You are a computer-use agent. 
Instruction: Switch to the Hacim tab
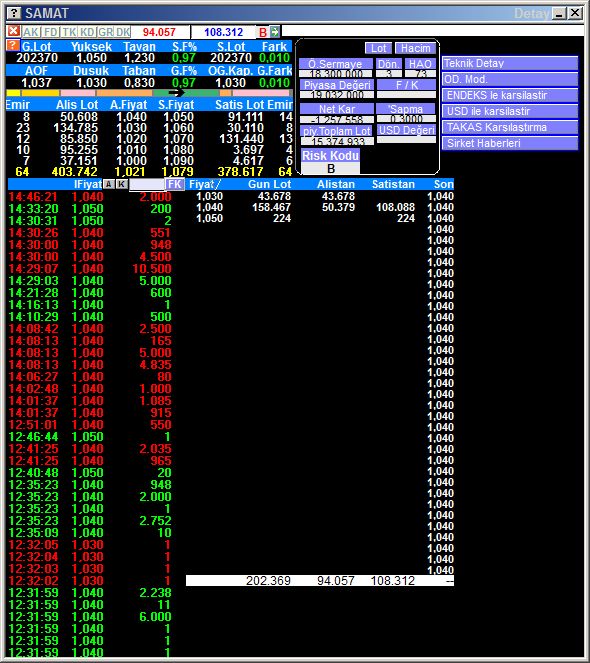(x=415, y=48)
